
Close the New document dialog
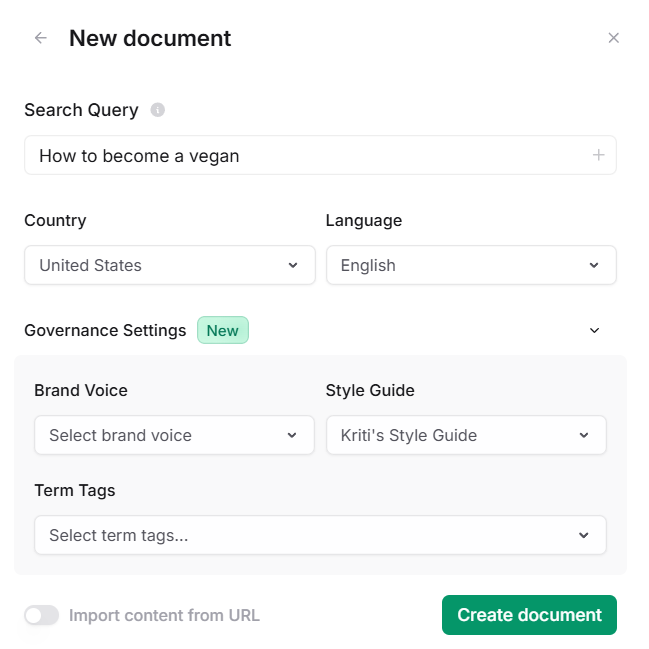click(614, 38)
